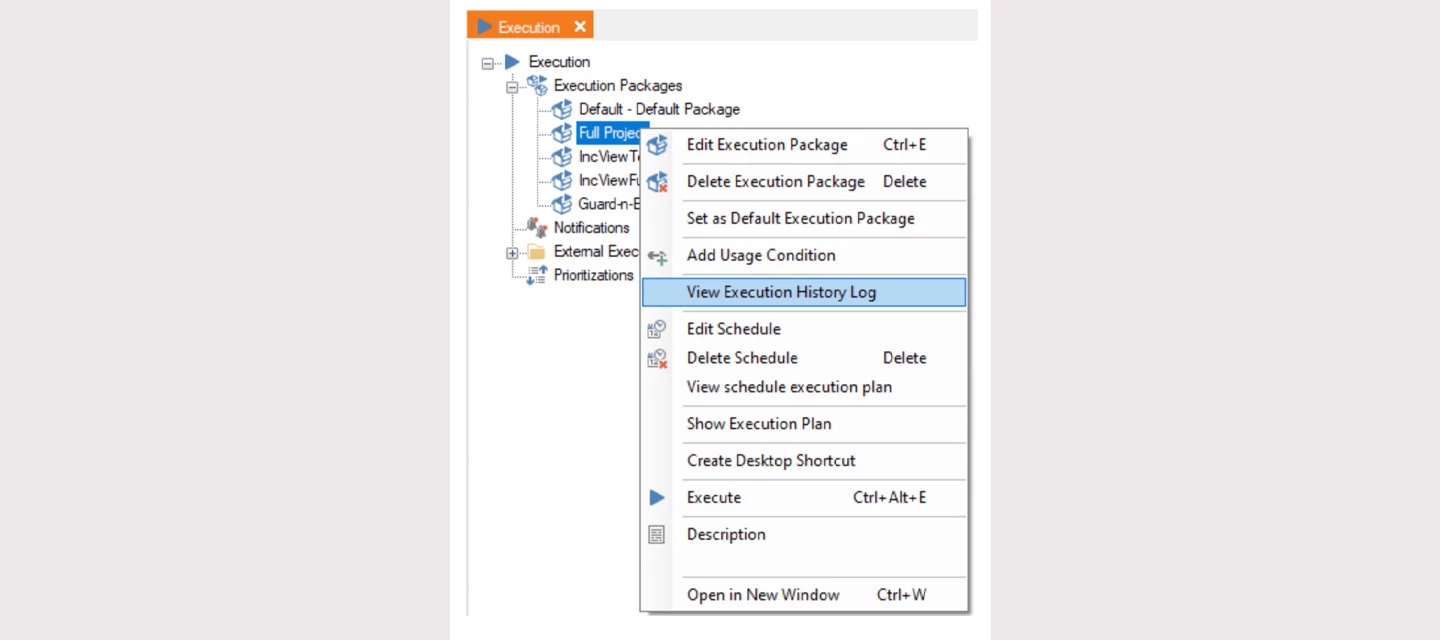Screen dimensions: 1440x640
Task: Select the Execution Packages tree node
Action: [x=618, y=86]
